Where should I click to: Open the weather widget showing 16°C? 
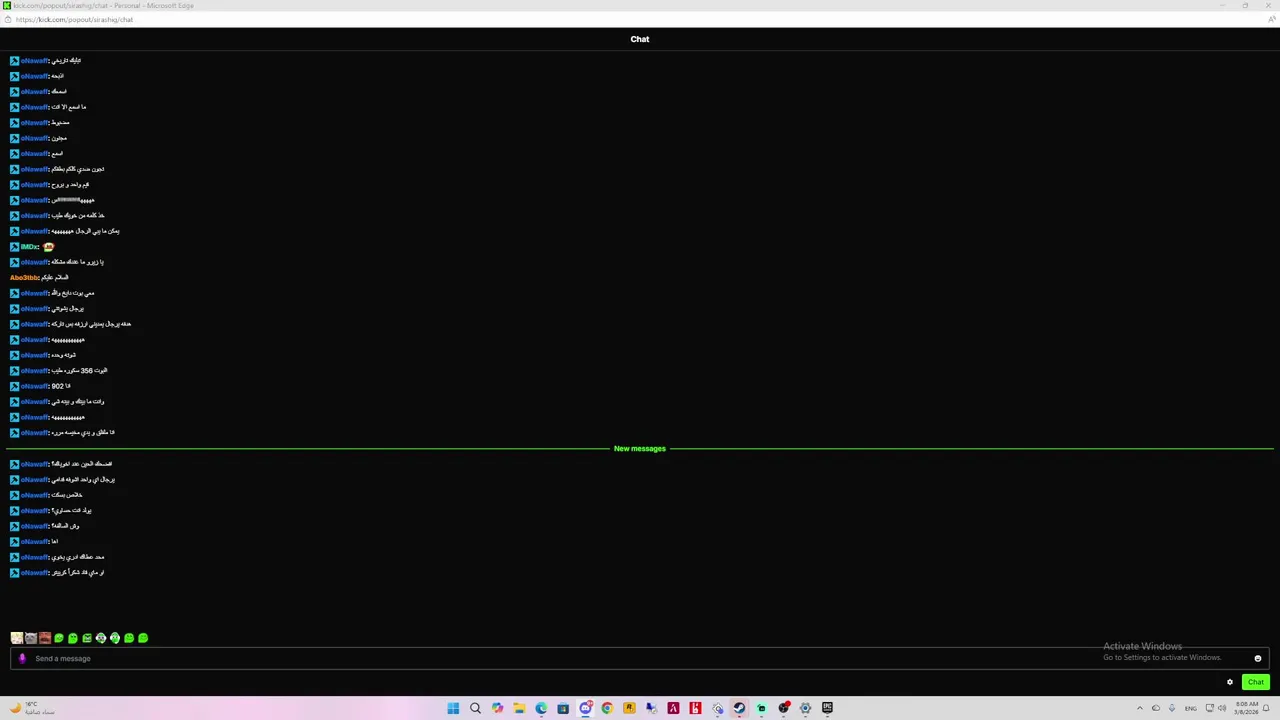click(x=32, y=708)
